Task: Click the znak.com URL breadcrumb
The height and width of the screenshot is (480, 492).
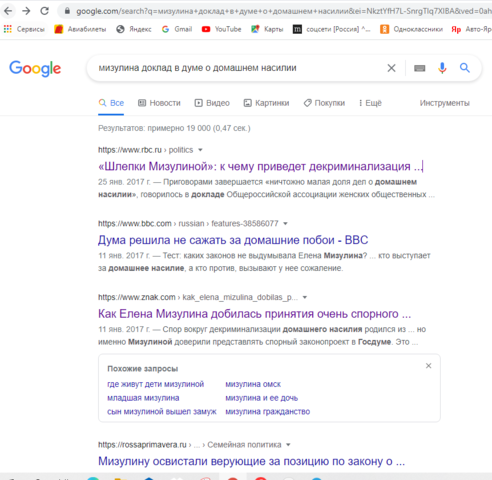Action: (198, 297)
